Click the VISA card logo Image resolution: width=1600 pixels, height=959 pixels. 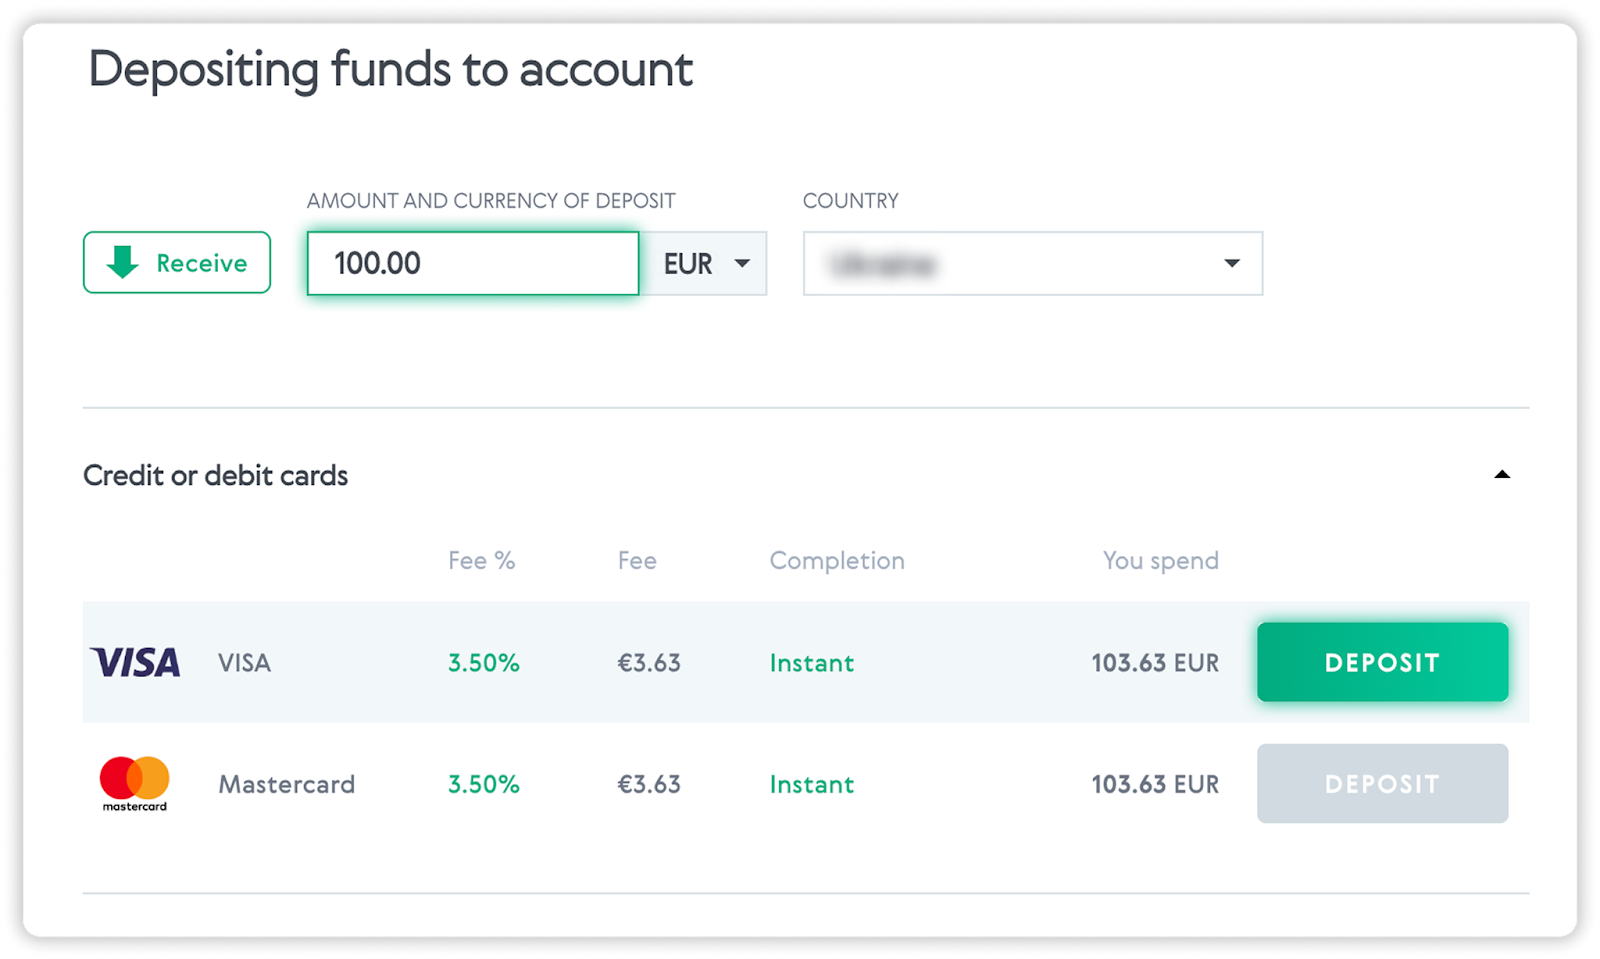tap(135, 662)
